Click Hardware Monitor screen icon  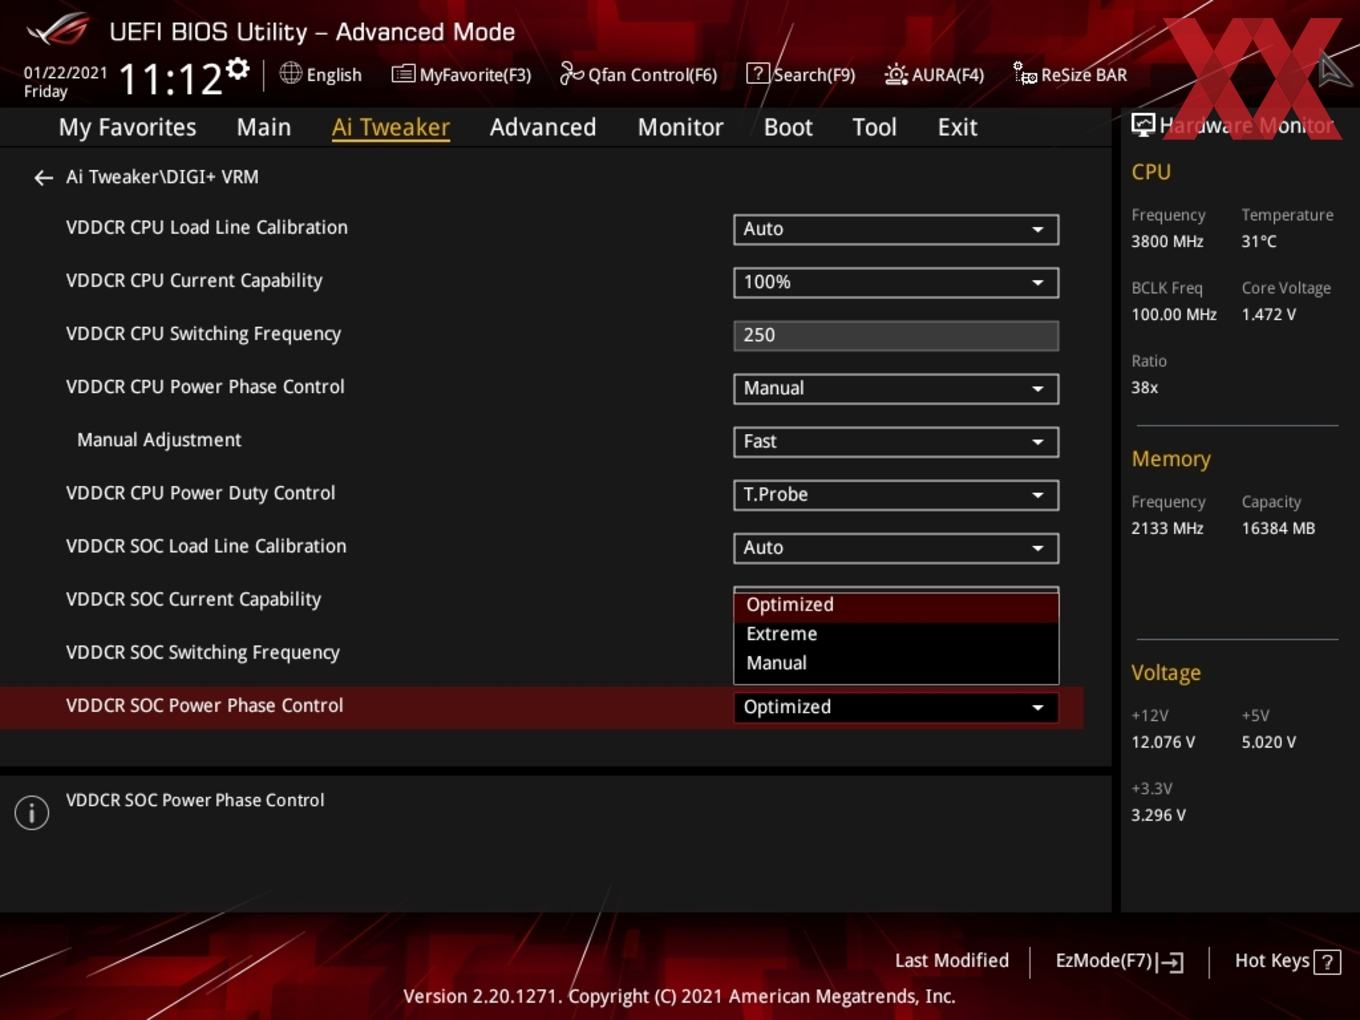click(x=1143, y=125)
